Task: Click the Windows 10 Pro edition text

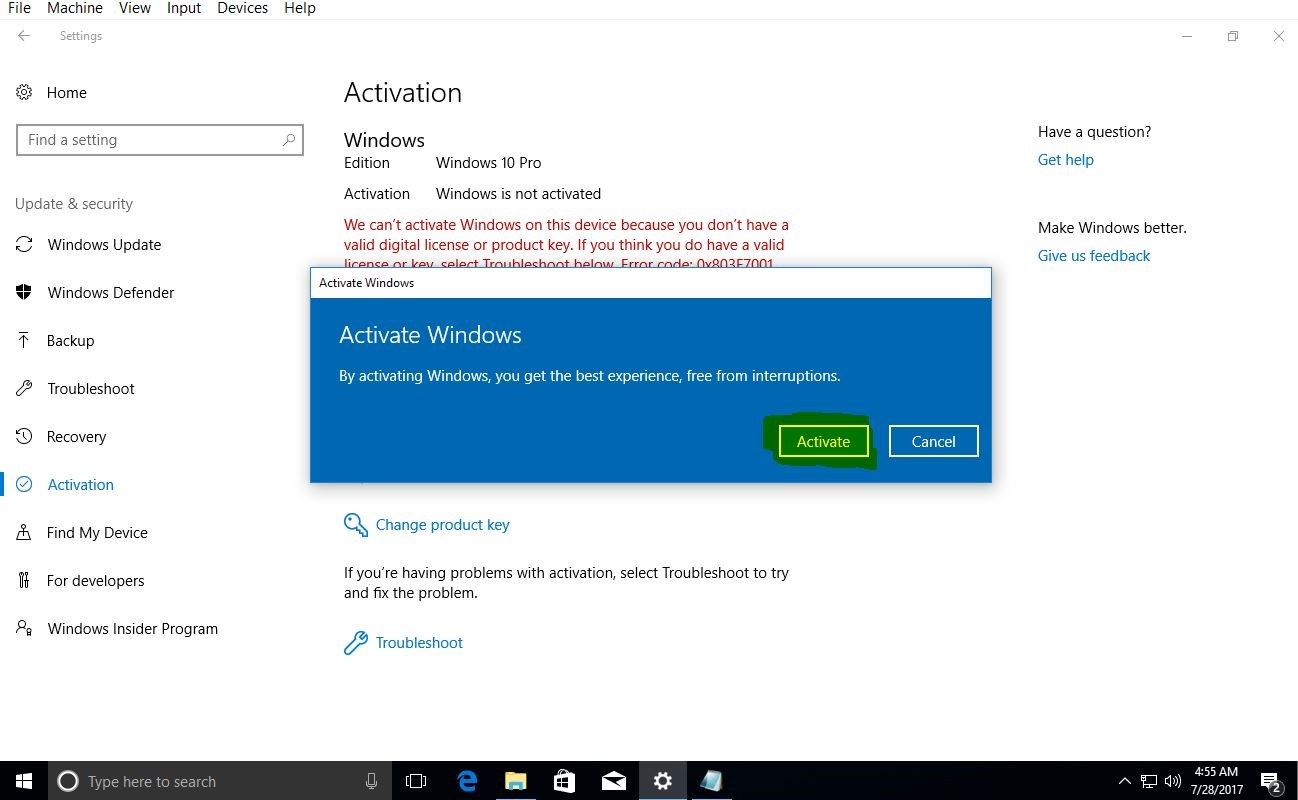Action: pos(488,163)
